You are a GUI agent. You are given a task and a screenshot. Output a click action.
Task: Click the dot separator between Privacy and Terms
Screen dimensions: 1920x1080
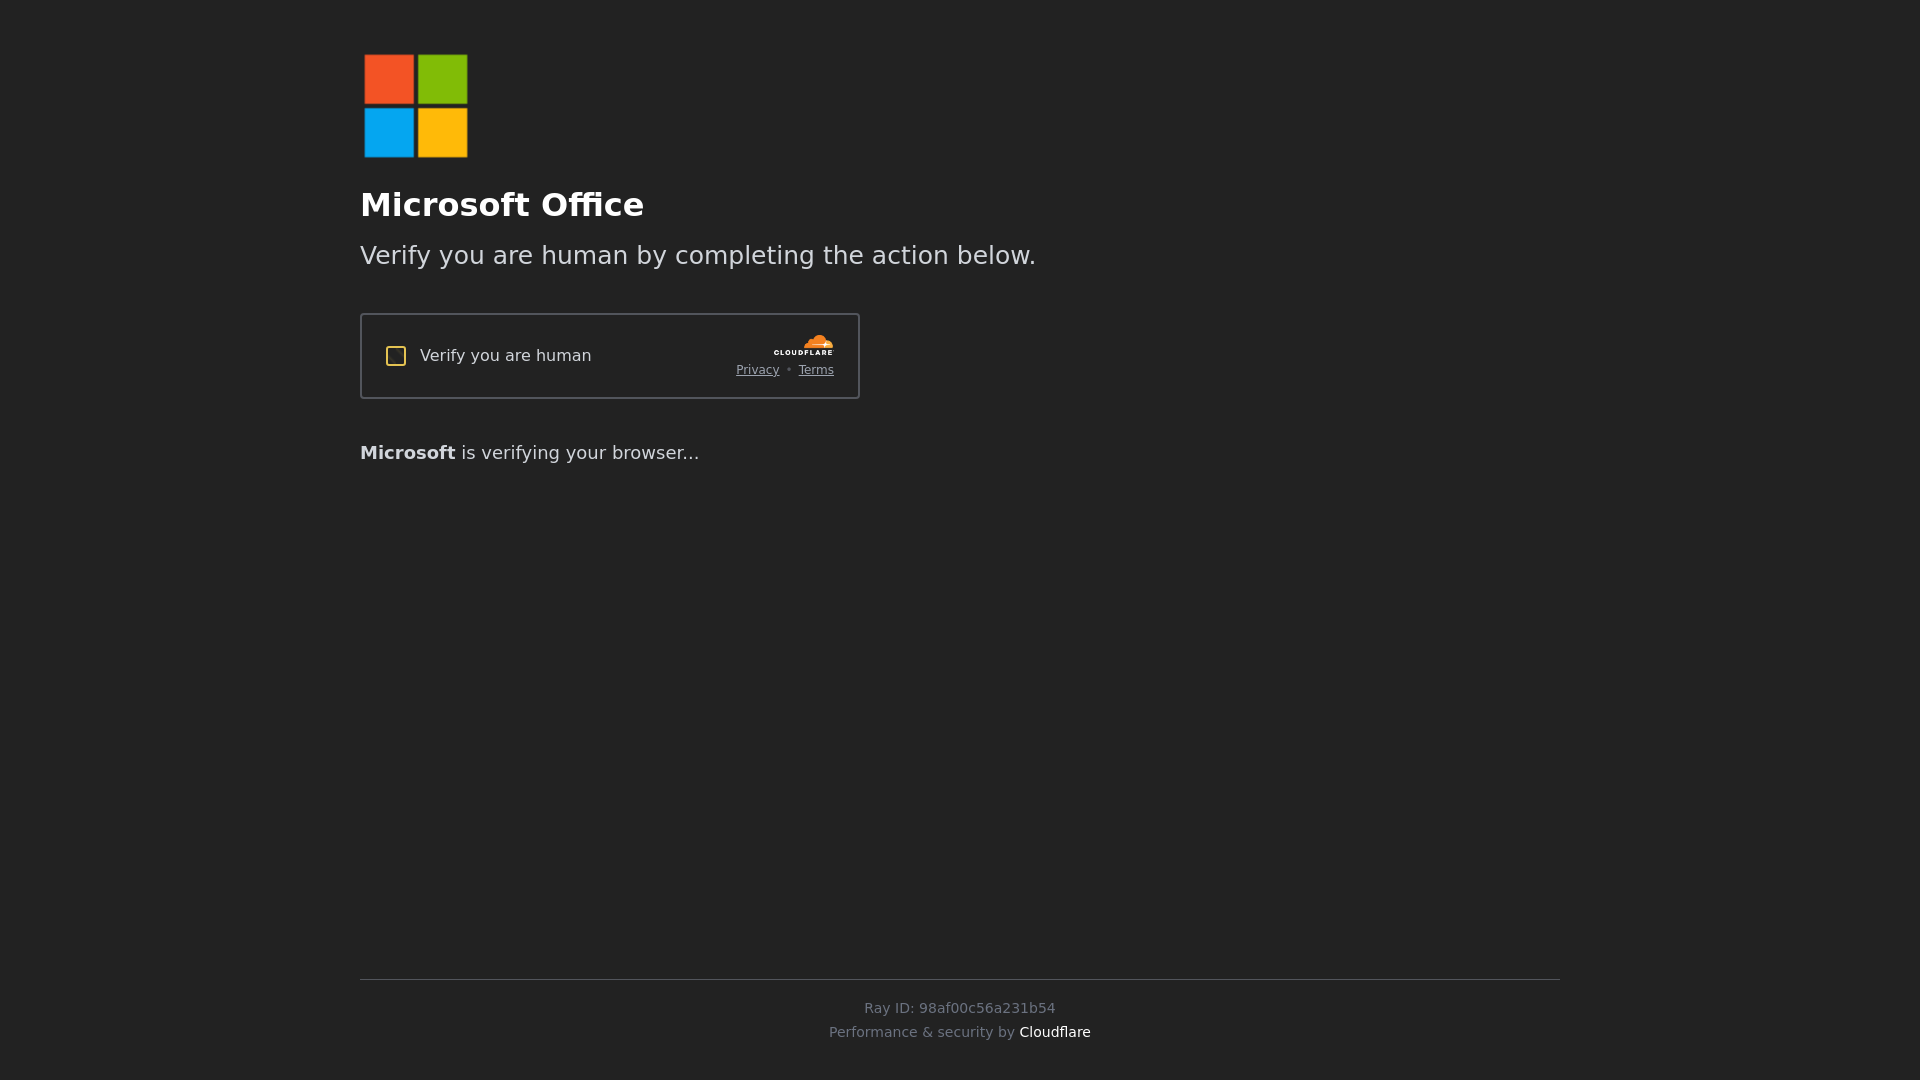789,370
